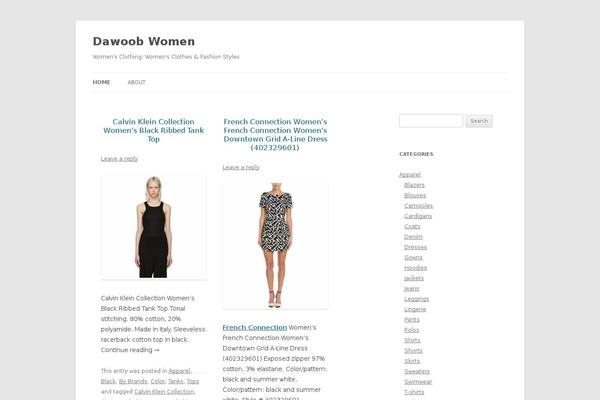Go to the HOME menu item
The image size is (600, 400).
point(101,82)
